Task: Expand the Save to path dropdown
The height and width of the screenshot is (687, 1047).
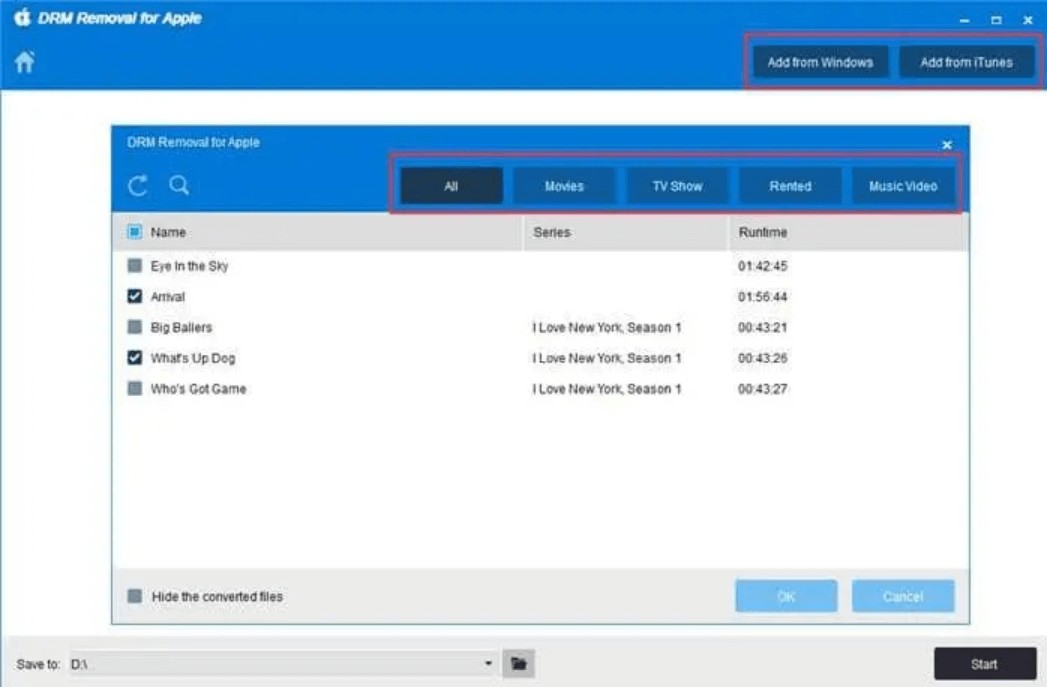Action: click(488, 663)
